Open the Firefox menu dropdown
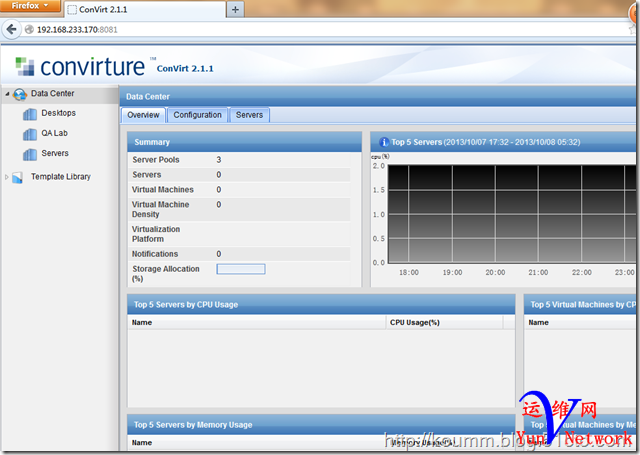Image resolution: width=640 pixels, height=455 pixels. coord(29,6)
